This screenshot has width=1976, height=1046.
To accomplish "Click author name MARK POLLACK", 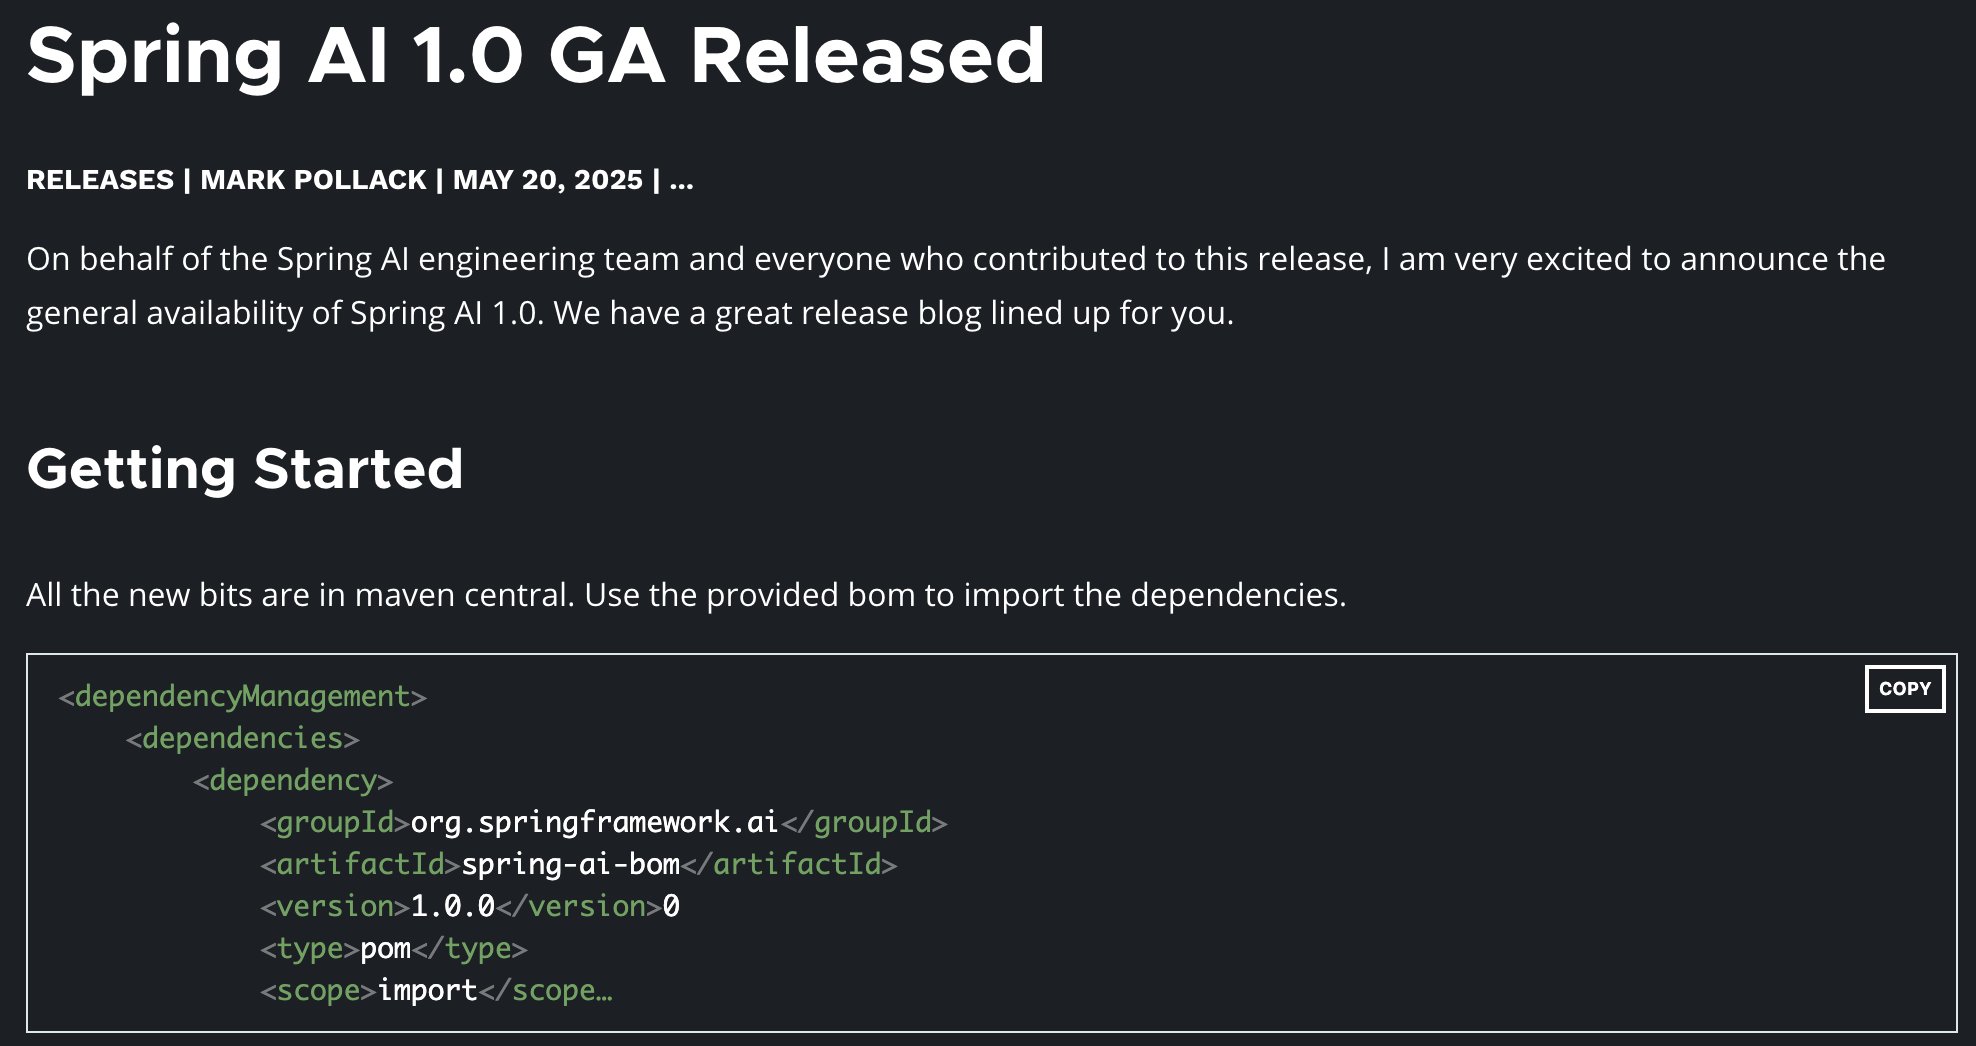I will point(313,180).
